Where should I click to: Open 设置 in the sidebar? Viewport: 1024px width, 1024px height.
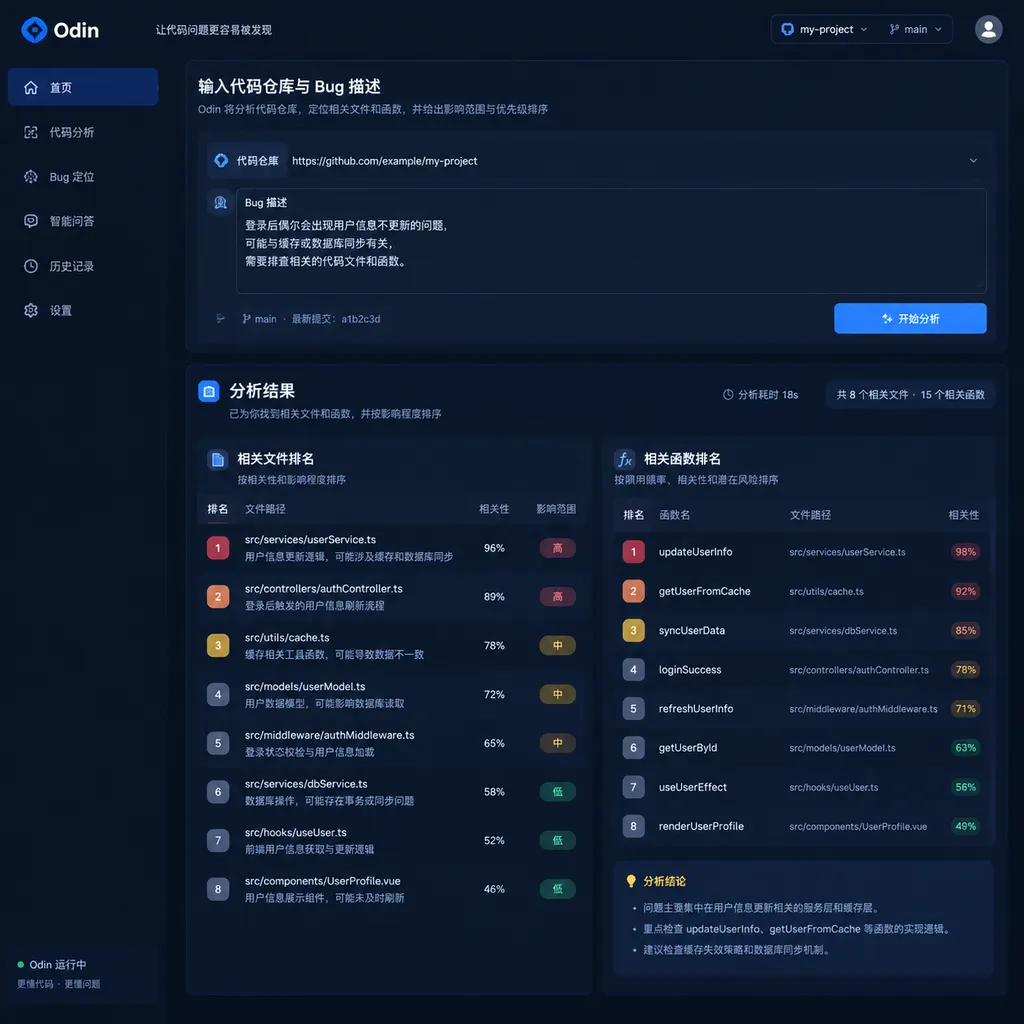(x=83, y=310)
